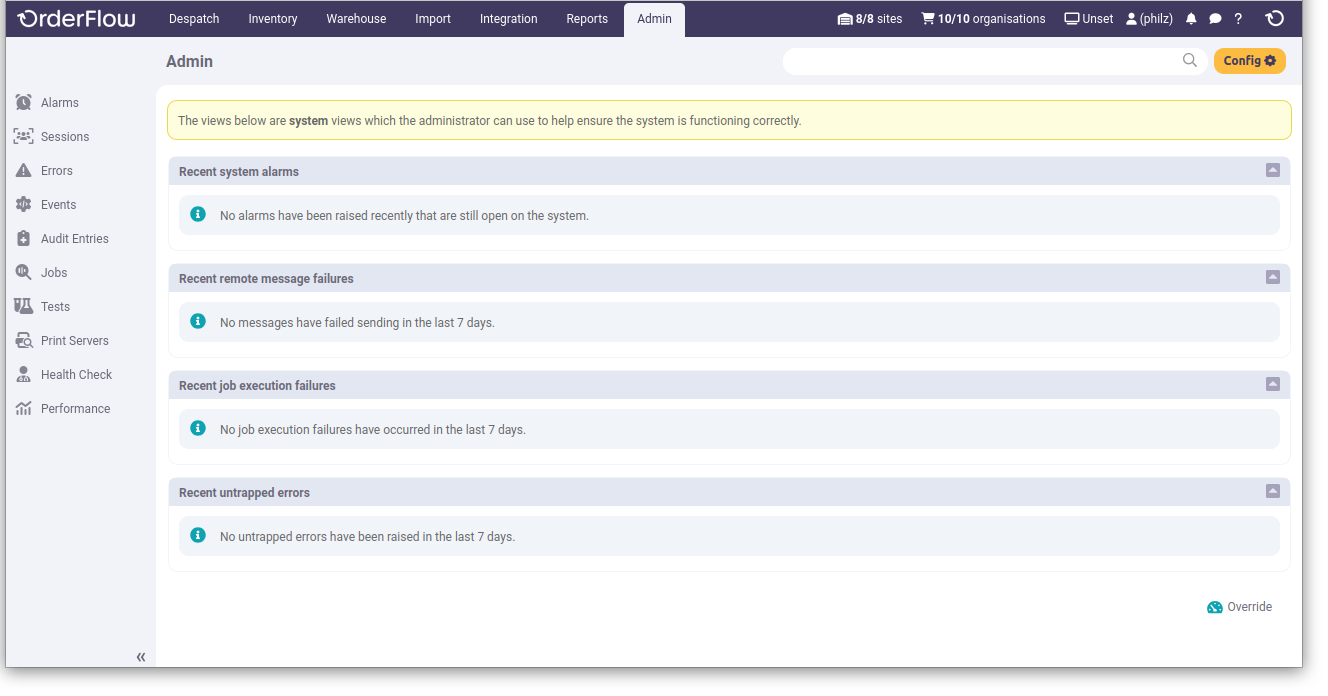Select Print Servers in sidebar
This screenshot has height=696, width=1328.
point(74,340)
